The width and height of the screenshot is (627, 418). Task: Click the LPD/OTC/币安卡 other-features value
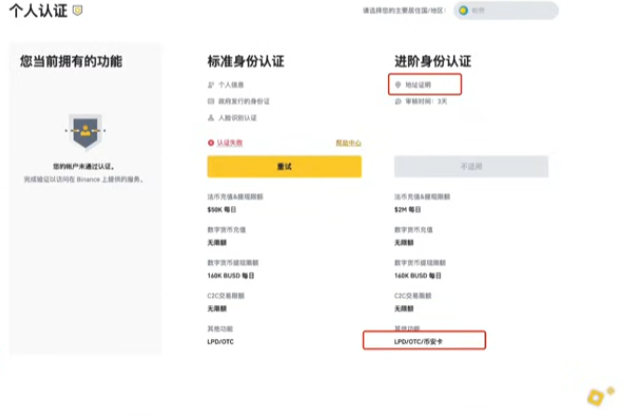point(418,342)
